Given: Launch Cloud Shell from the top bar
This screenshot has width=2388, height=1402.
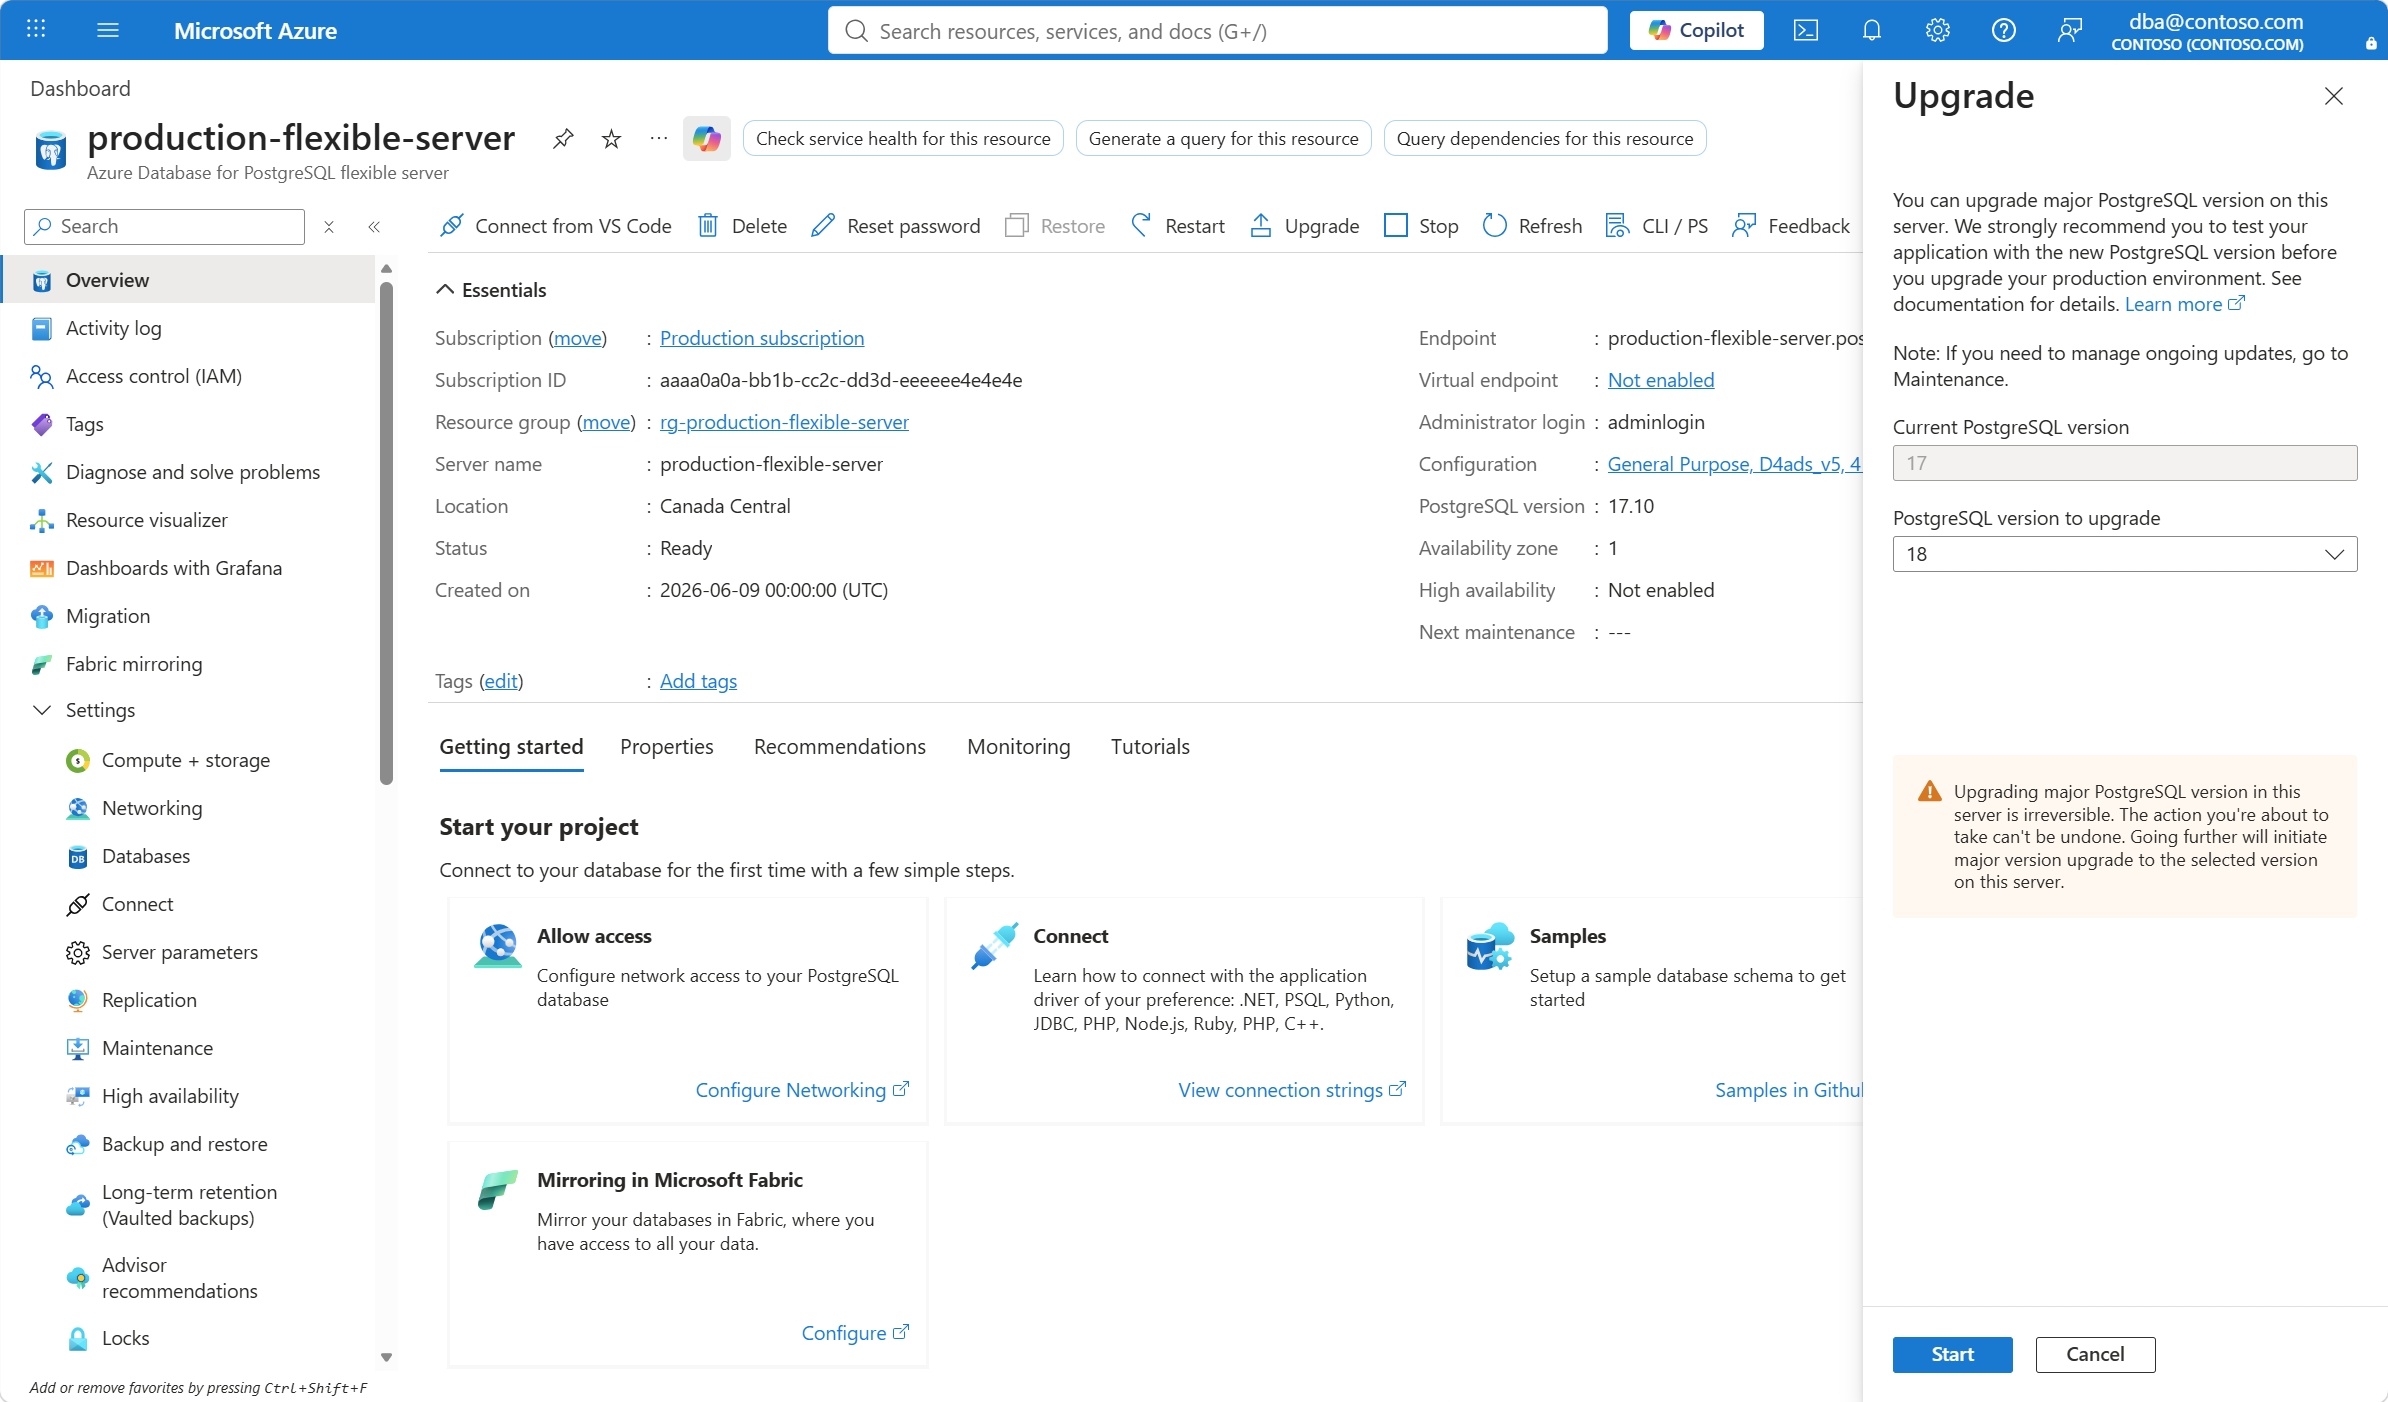Looking at the screenshot, I should coord(1806,30).
